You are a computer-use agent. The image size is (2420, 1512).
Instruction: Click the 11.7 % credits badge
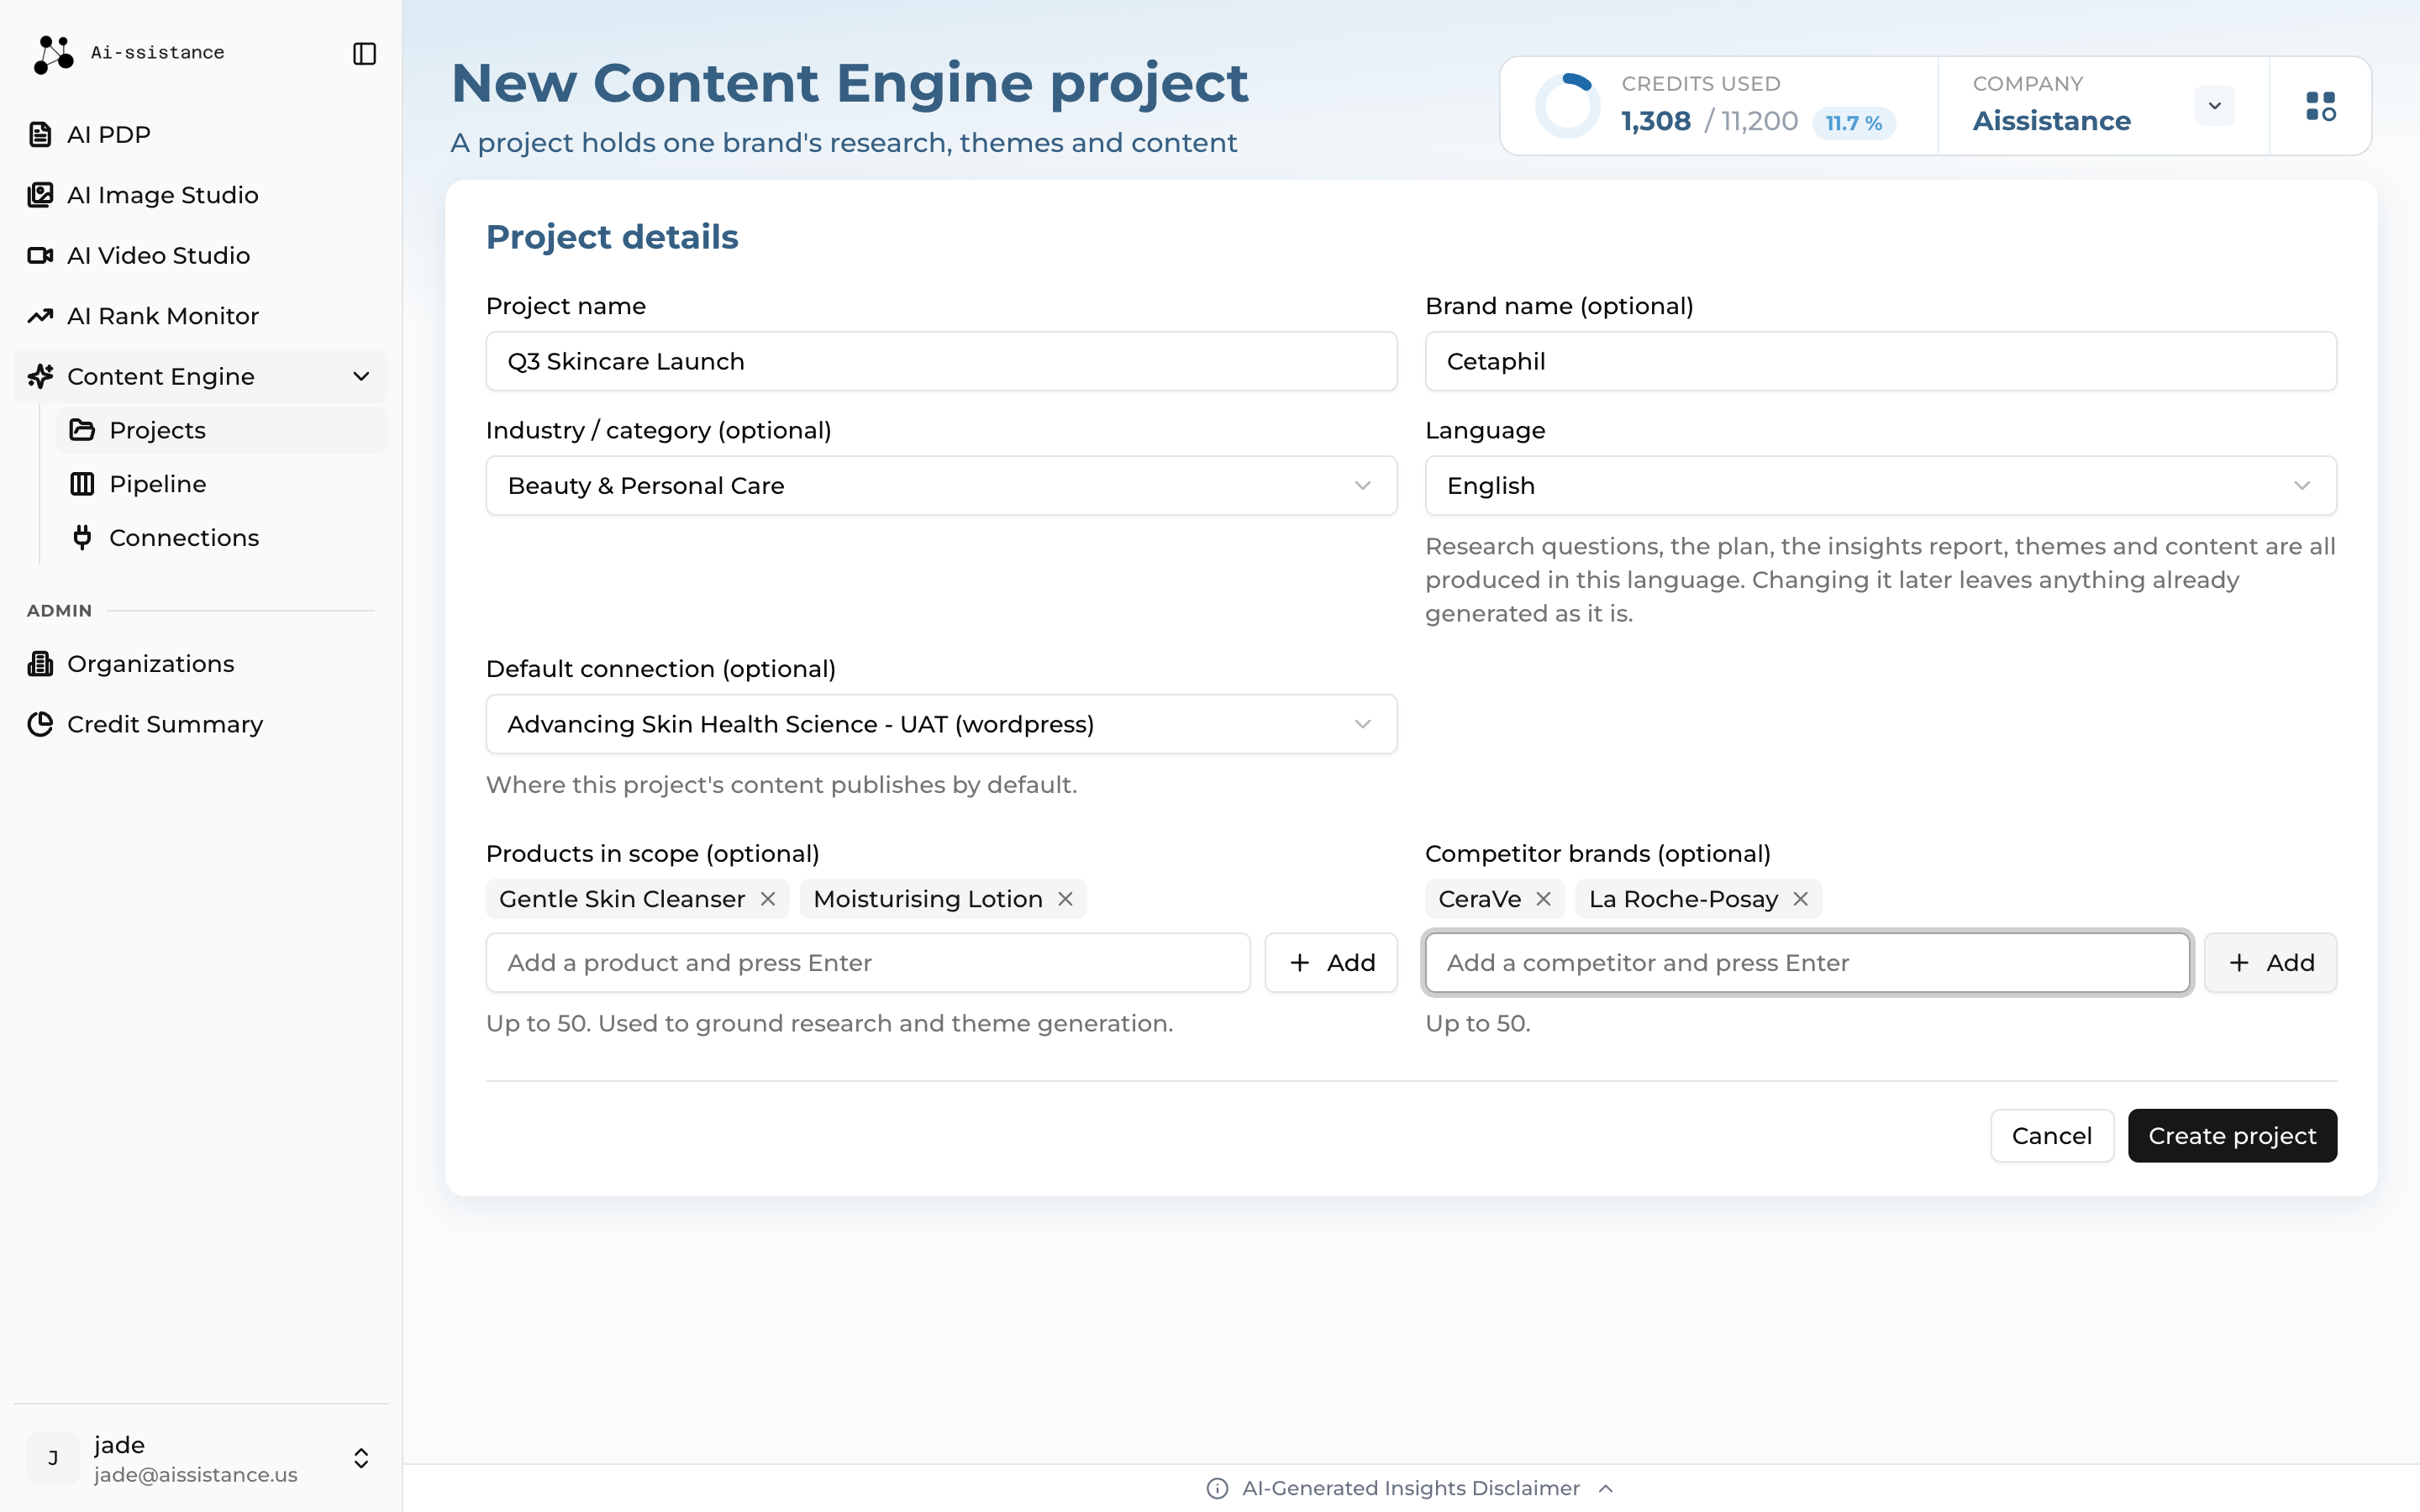pyautogui.click(x=1853, y=123)
